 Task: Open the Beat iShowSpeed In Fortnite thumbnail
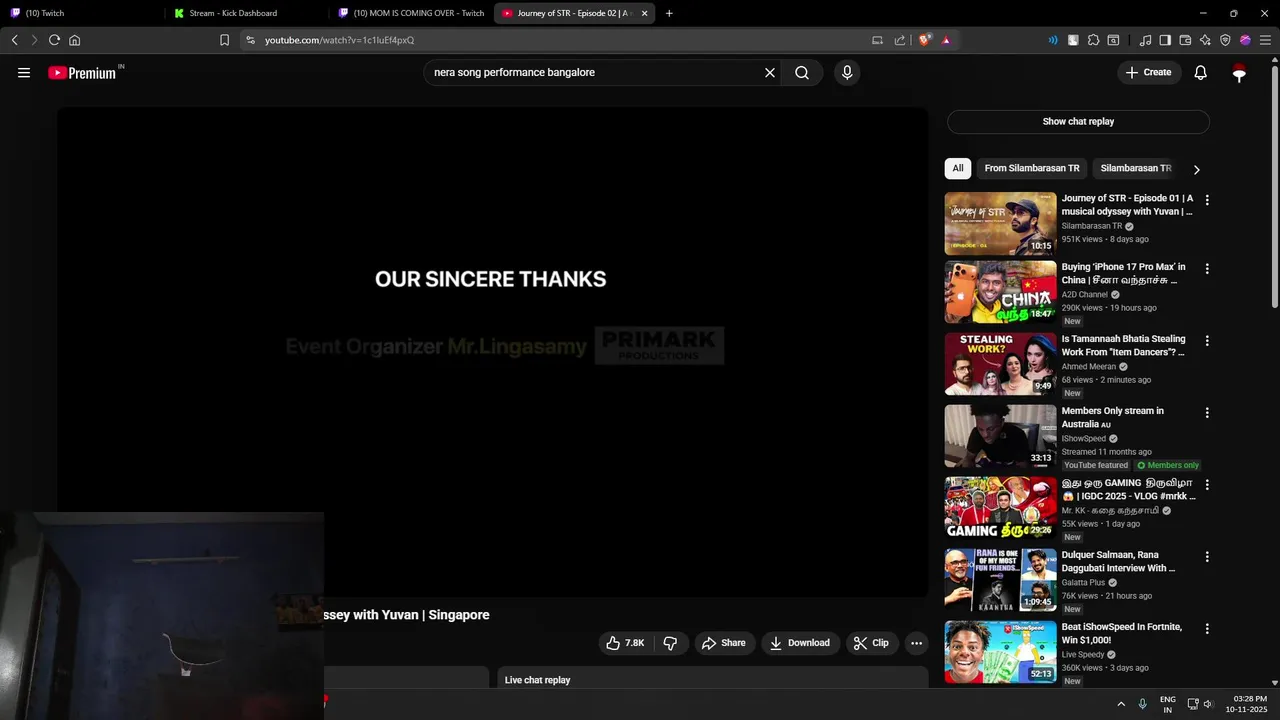1000,652
